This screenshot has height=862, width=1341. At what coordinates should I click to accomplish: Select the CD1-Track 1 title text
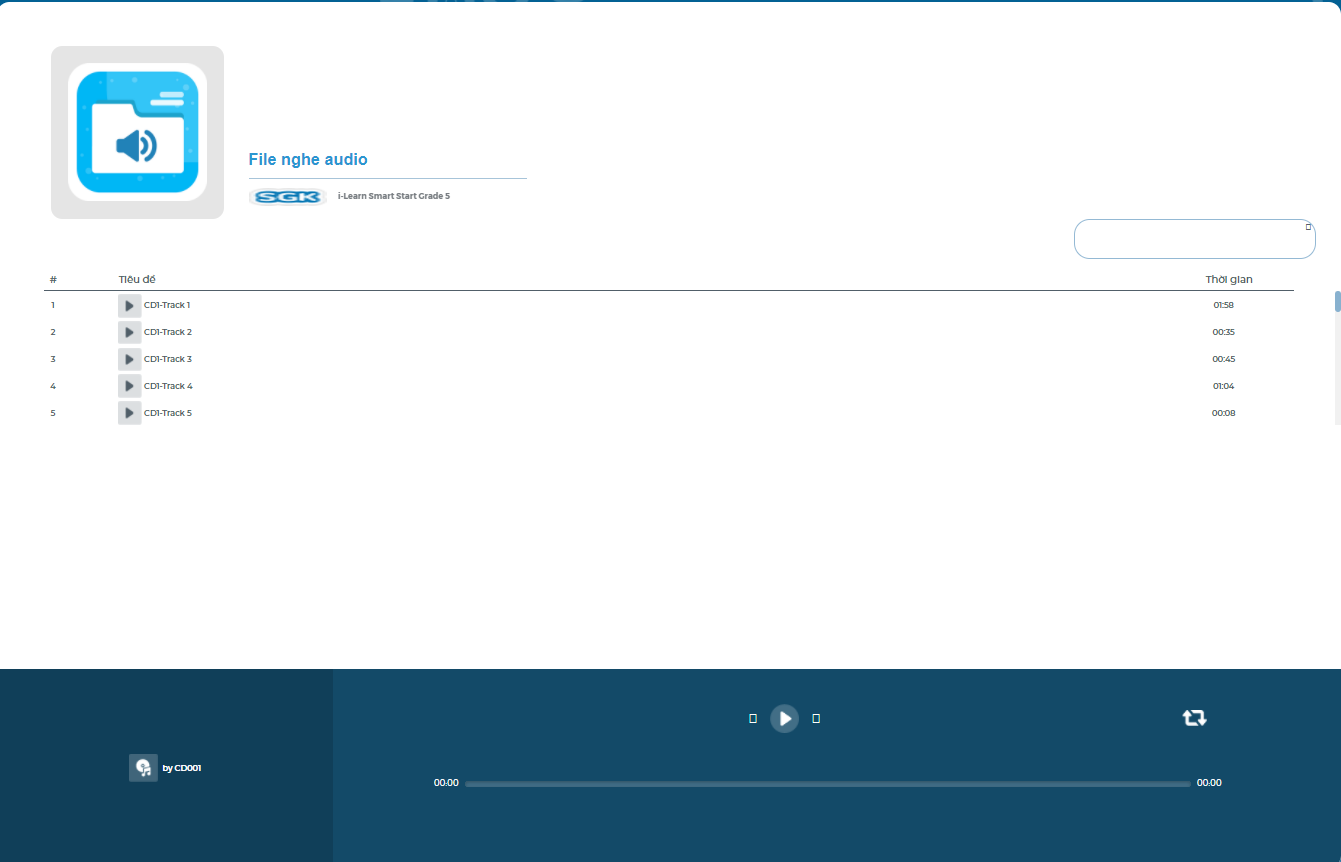click(167, 305)
